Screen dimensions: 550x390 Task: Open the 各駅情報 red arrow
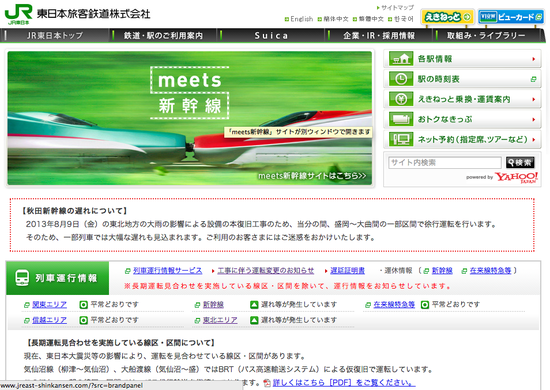(534, 59)
